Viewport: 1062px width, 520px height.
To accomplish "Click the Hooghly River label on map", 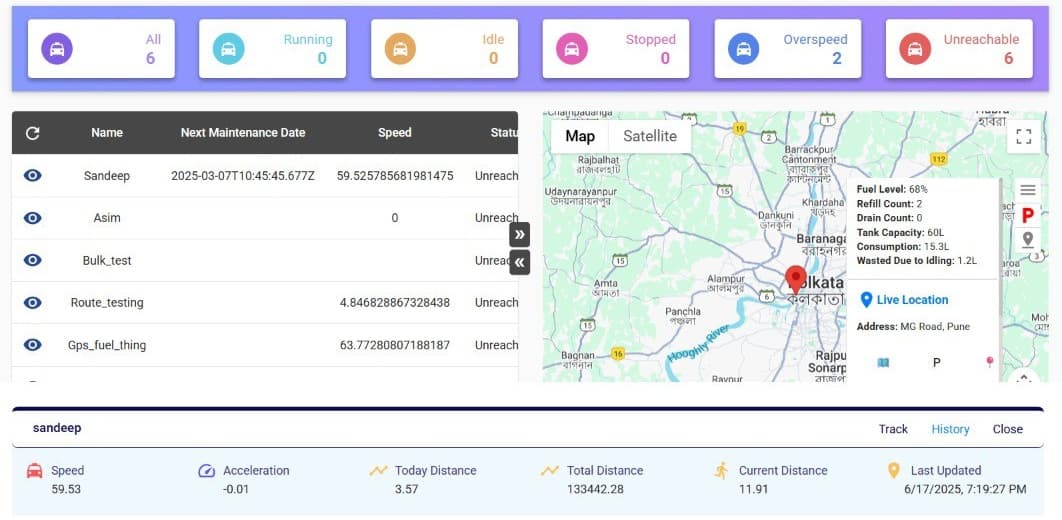I will point(699,343).
